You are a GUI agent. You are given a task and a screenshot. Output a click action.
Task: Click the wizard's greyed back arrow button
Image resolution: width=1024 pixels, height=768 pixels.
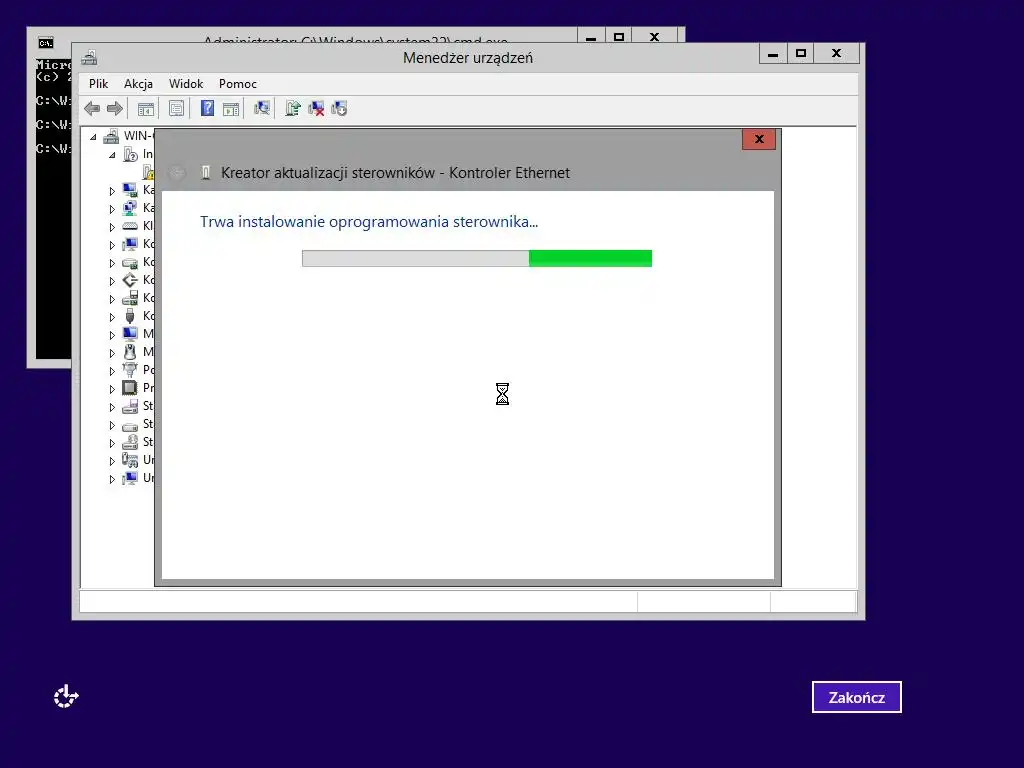coord(176,172)
